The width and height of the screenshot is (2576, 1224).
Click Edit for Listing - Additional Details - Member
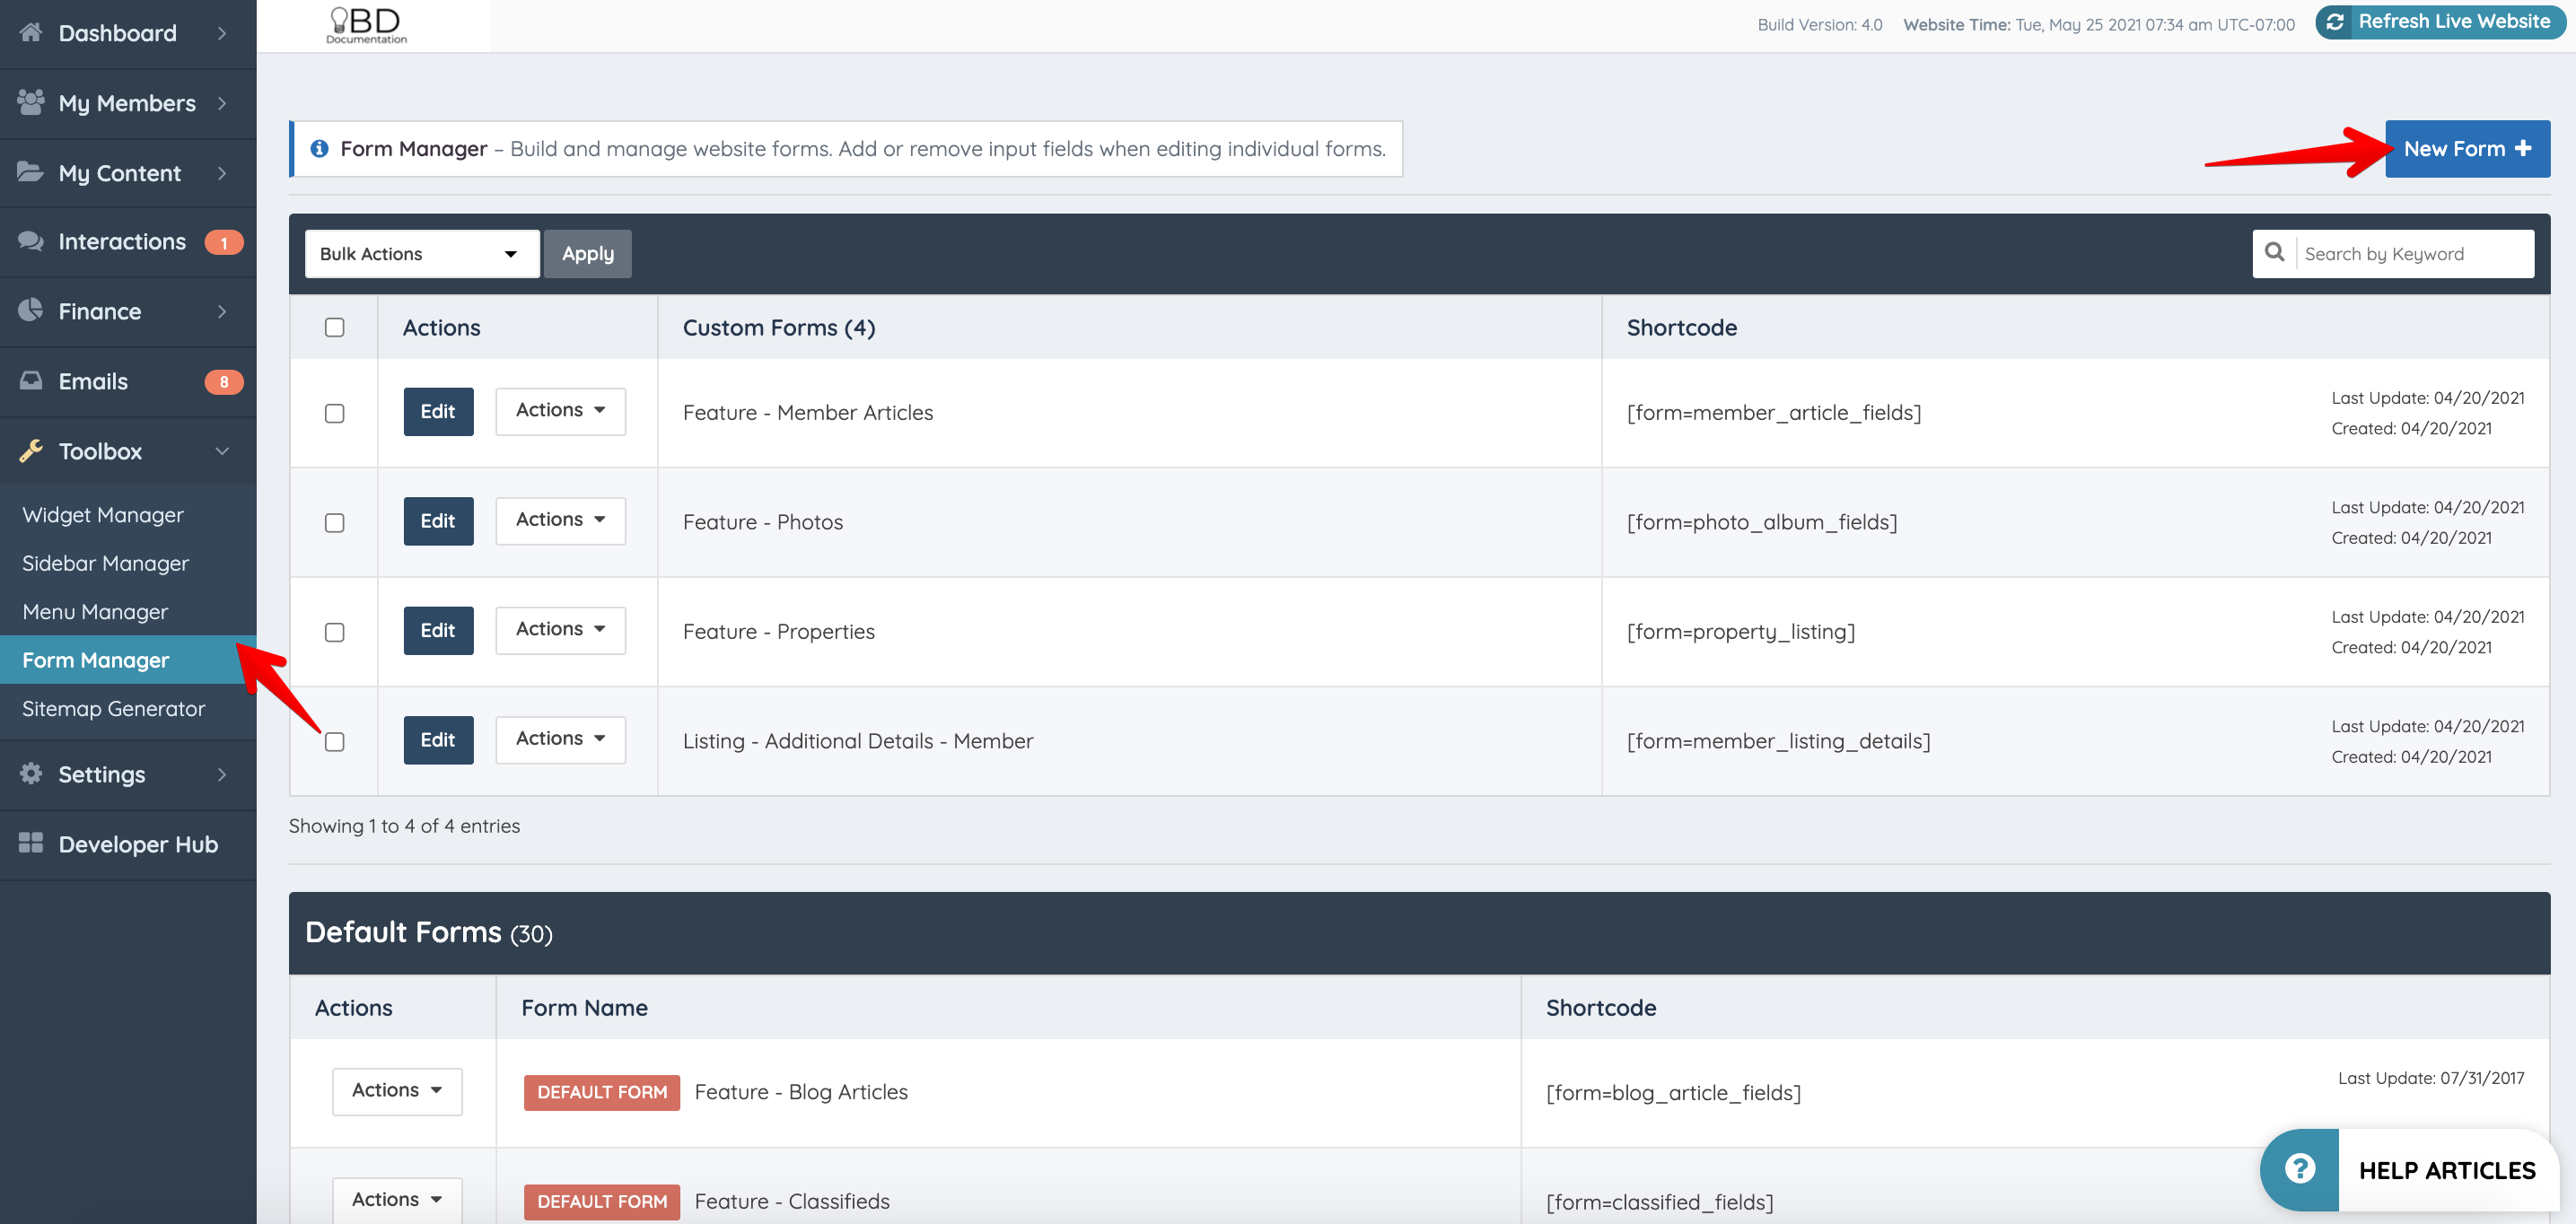[x=438, y=740]
